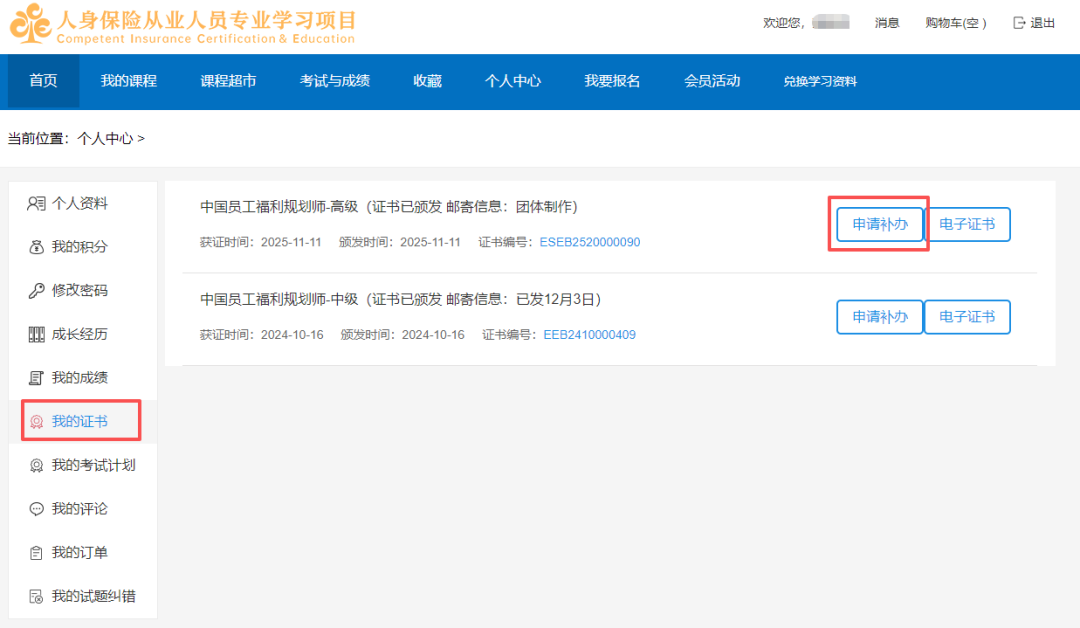
Task: Click the 退出 logout icon
Action: click(x=1019, y=23)
